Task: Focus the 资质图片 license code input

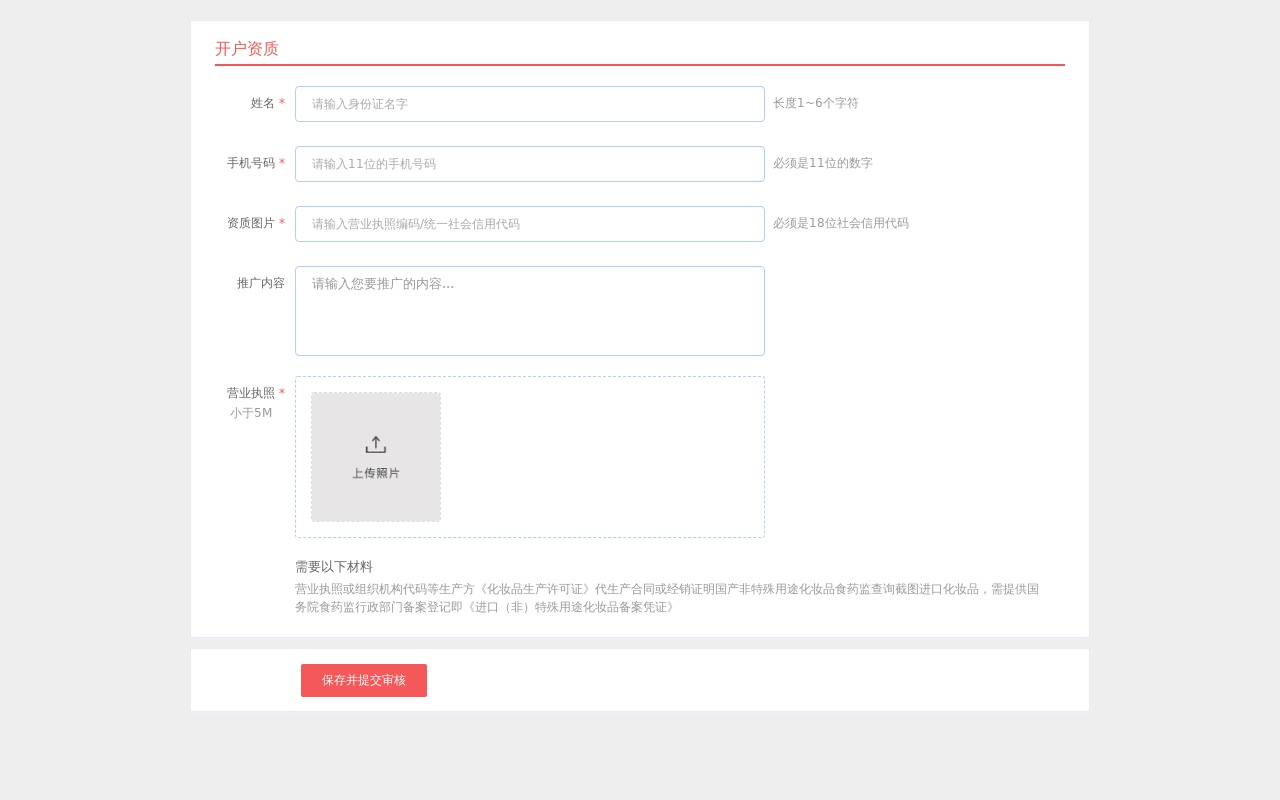Action: click(530, 224)
